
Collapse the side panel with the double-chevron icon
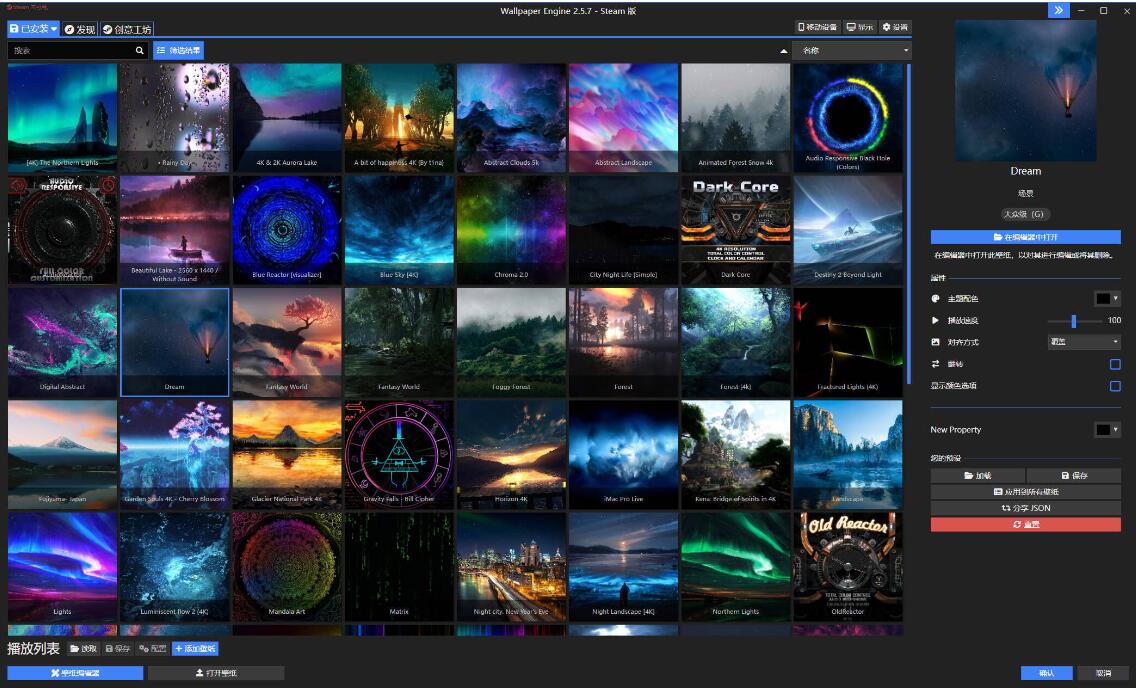pos(1058,10)
